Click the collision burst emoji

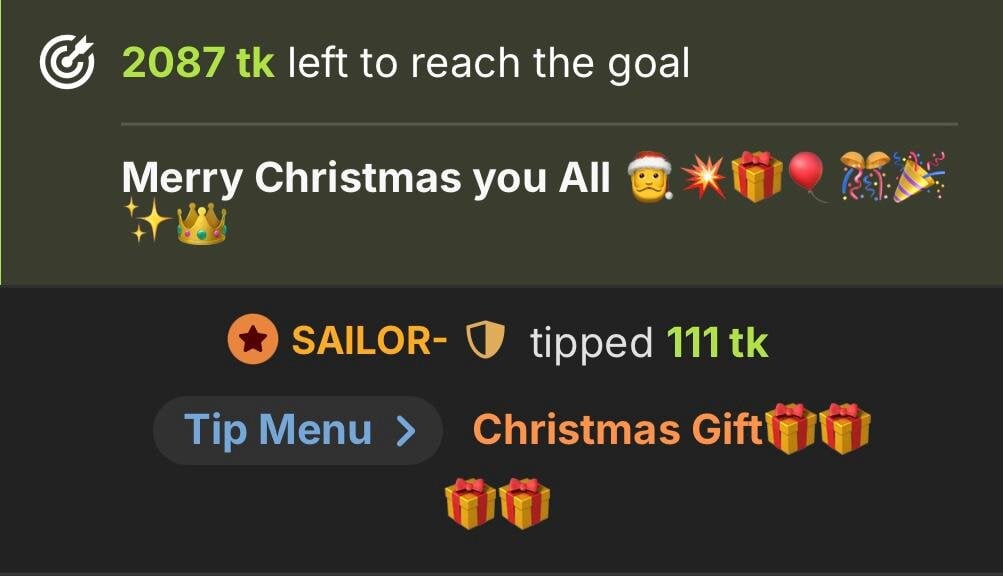(x=703, y=177)
